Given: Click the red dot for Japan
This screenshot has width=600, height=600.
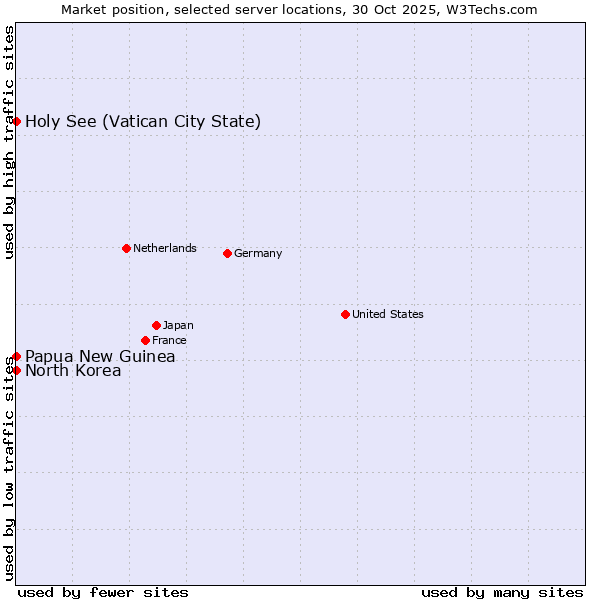Looking at the screenshot, I should (156, 325).
